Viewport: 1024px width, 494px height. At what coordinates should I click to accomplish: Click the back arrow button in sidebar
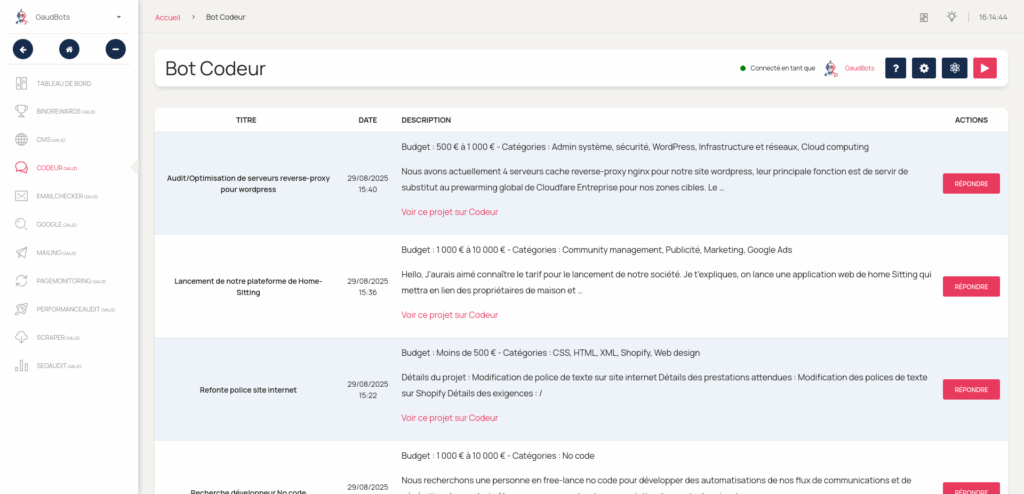coord(23,49)
